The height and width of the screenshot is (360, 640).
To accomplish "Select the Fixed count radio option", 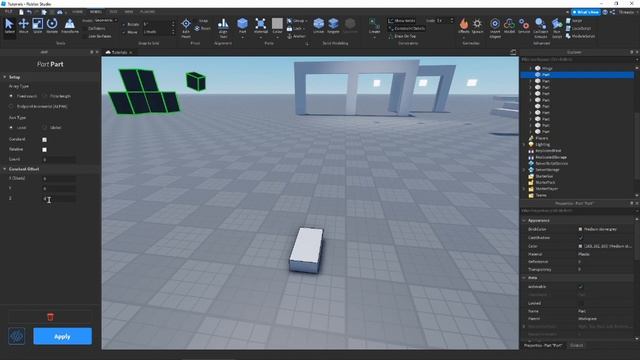I will (11, 96).
